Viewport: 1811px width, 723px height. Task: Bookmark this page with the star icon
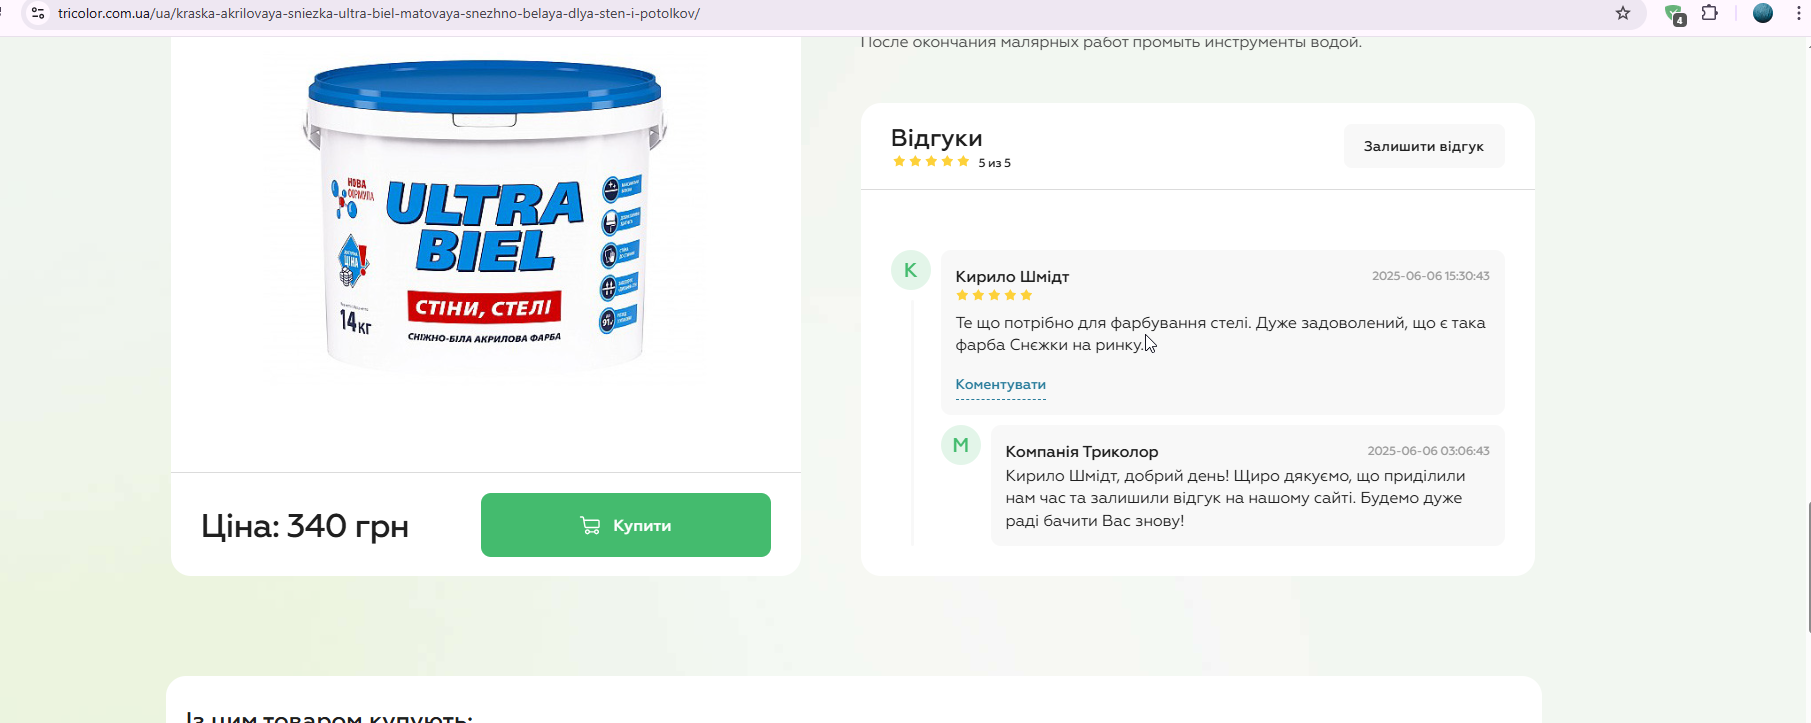[x=1623, y=13]
